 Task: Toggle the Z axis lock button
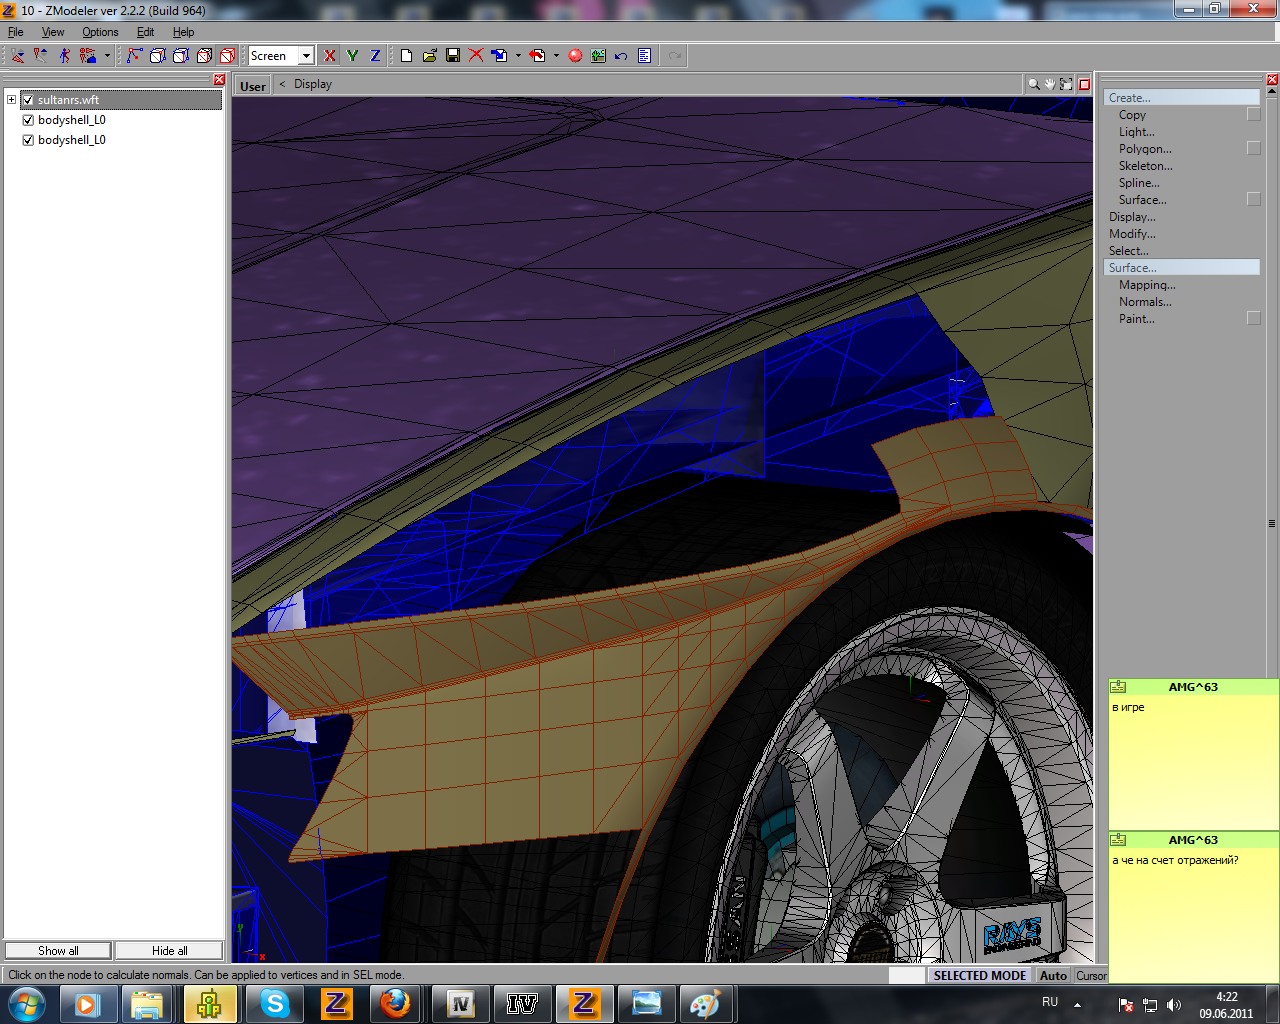click(375, 56)
